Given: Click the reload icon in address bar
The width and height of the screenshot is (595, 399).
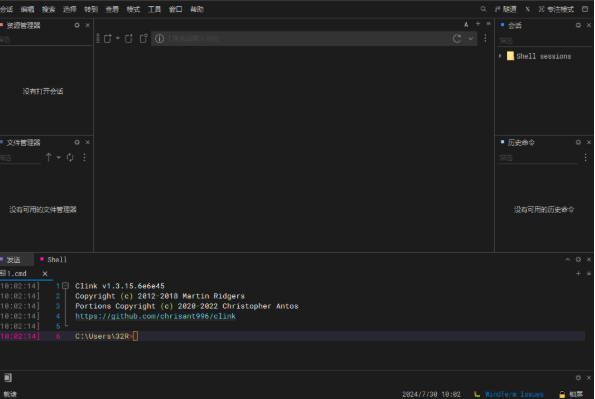Looking at the screenshot, I should 457,38.
